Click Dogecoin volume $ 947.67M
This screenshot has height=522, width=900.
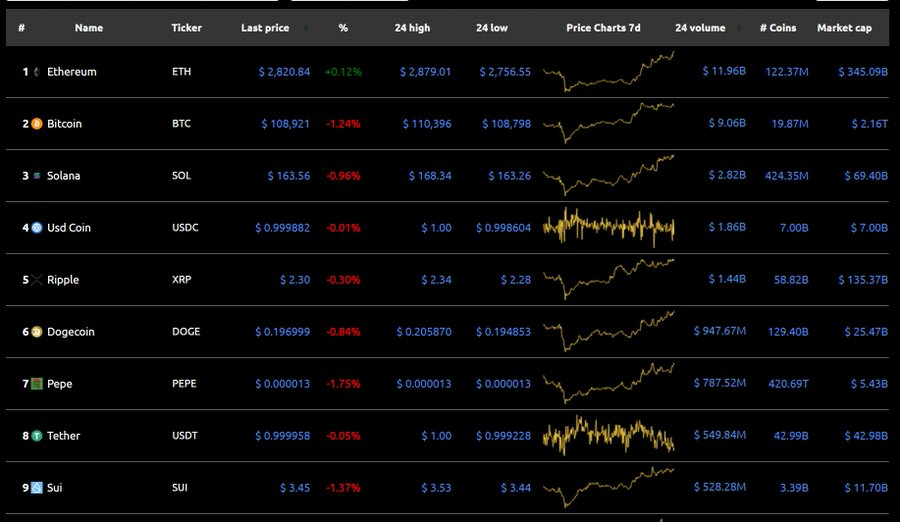[x=720, y=331]
